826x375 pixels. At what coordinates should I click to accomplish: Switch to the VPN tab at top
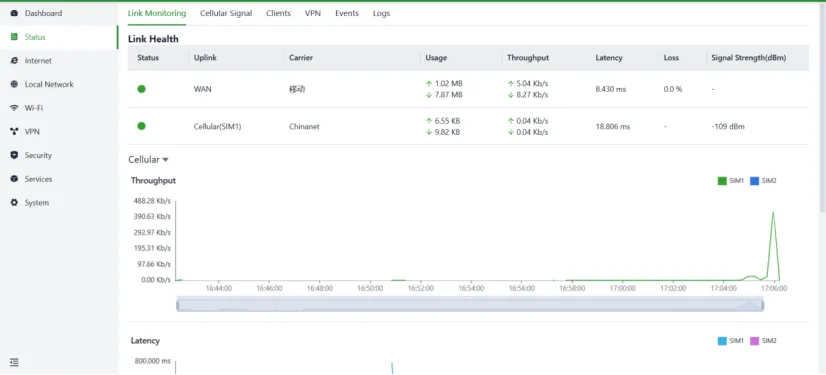click(x=312, y=13)
